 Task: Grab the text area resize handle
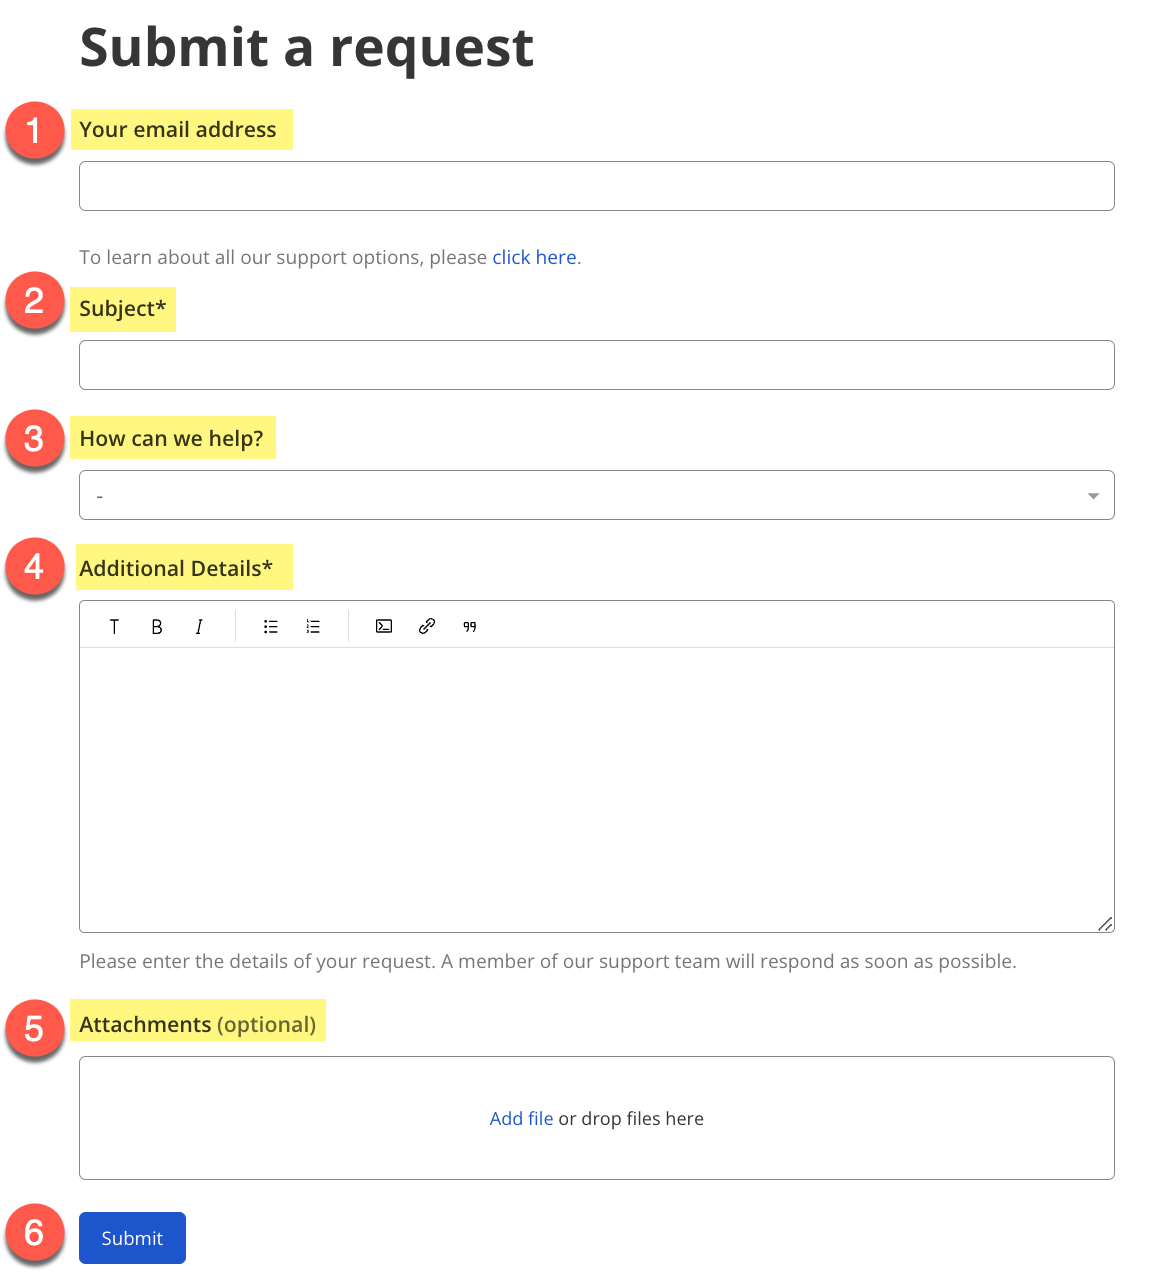tap(1105, 924)
